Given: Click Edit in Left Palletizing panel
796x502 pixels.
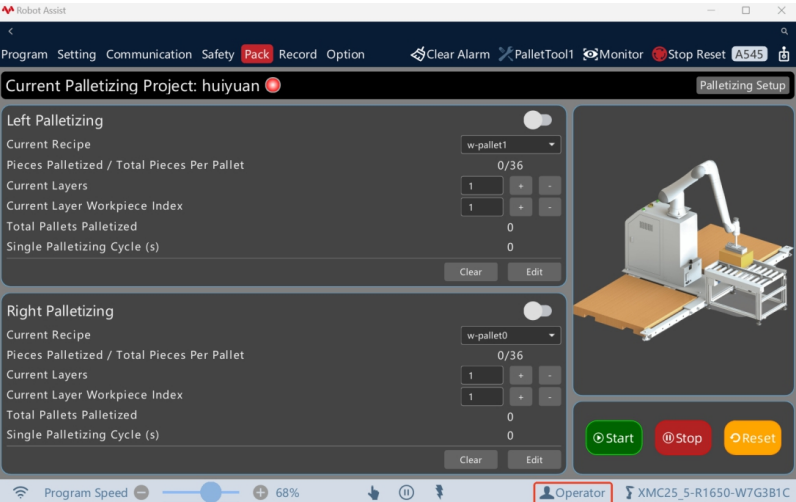Looking at the screenshot, I should pyautogui.click(x=534, y=272).
